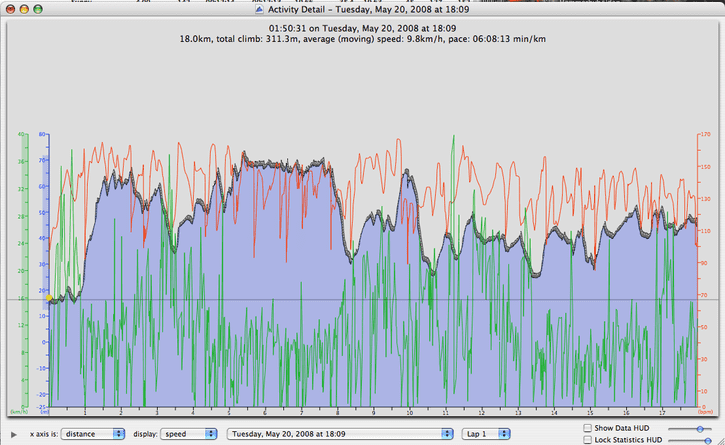Open the 'Lap 1' selector dropdown
725x445 pixels.
486,434
